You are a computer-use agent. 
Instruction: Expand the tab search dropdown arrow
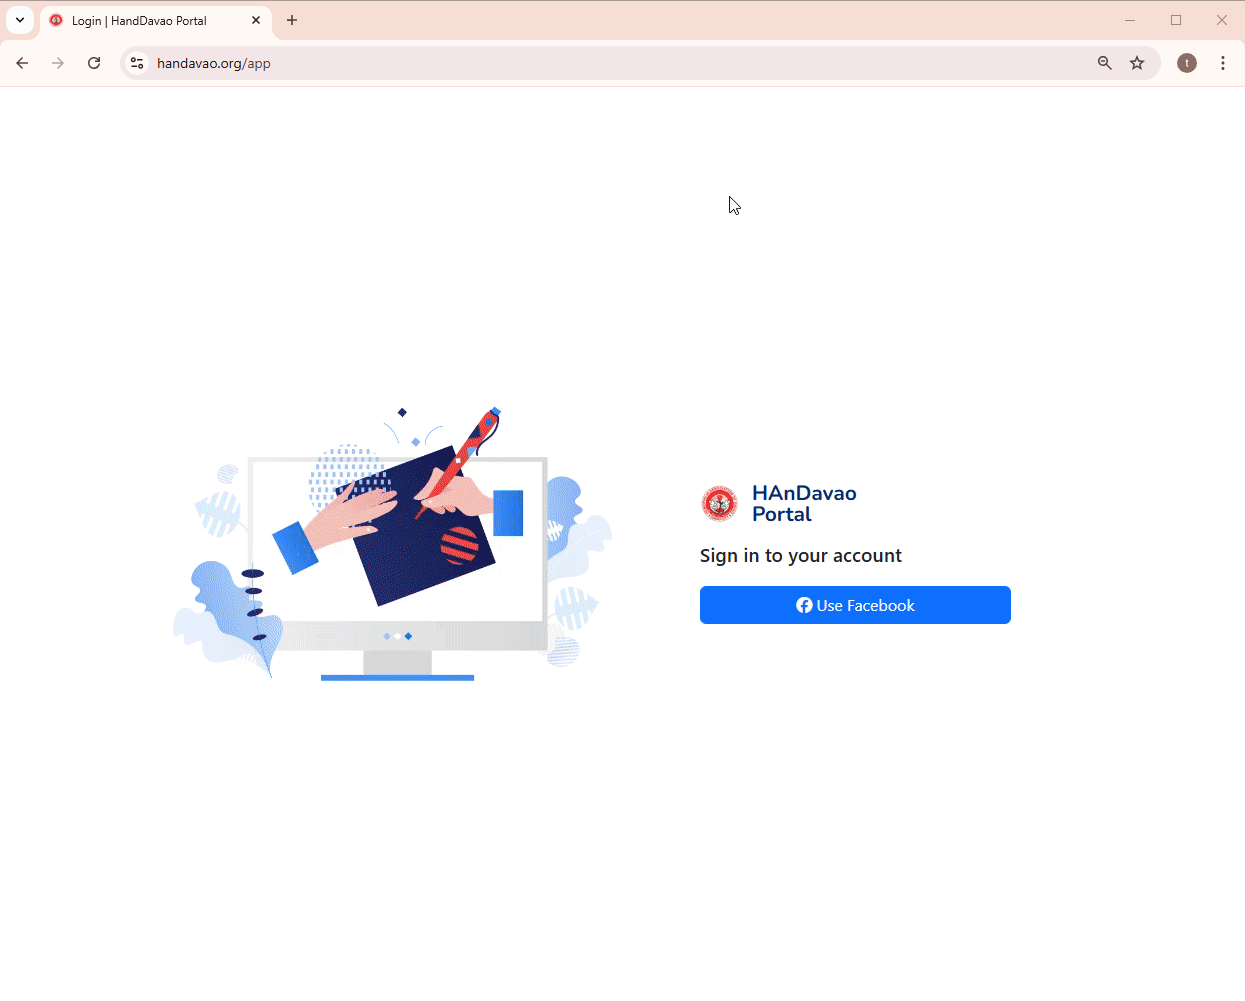20,20
